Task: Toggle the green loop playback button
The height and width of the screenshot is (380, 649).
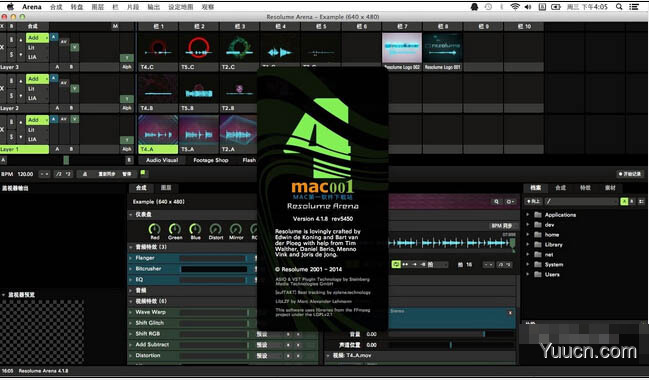Action: (x=396, y=264)
